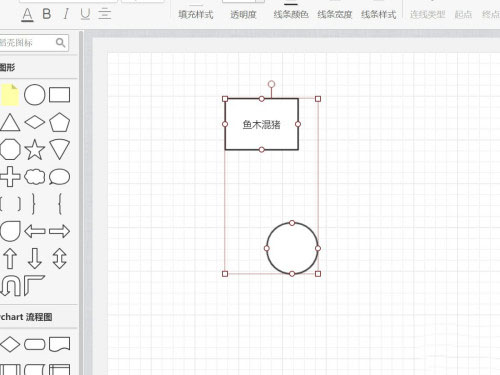Screen dimensions: 500x375
Task: Select the cross plus shape
Action: coord(10,177)
